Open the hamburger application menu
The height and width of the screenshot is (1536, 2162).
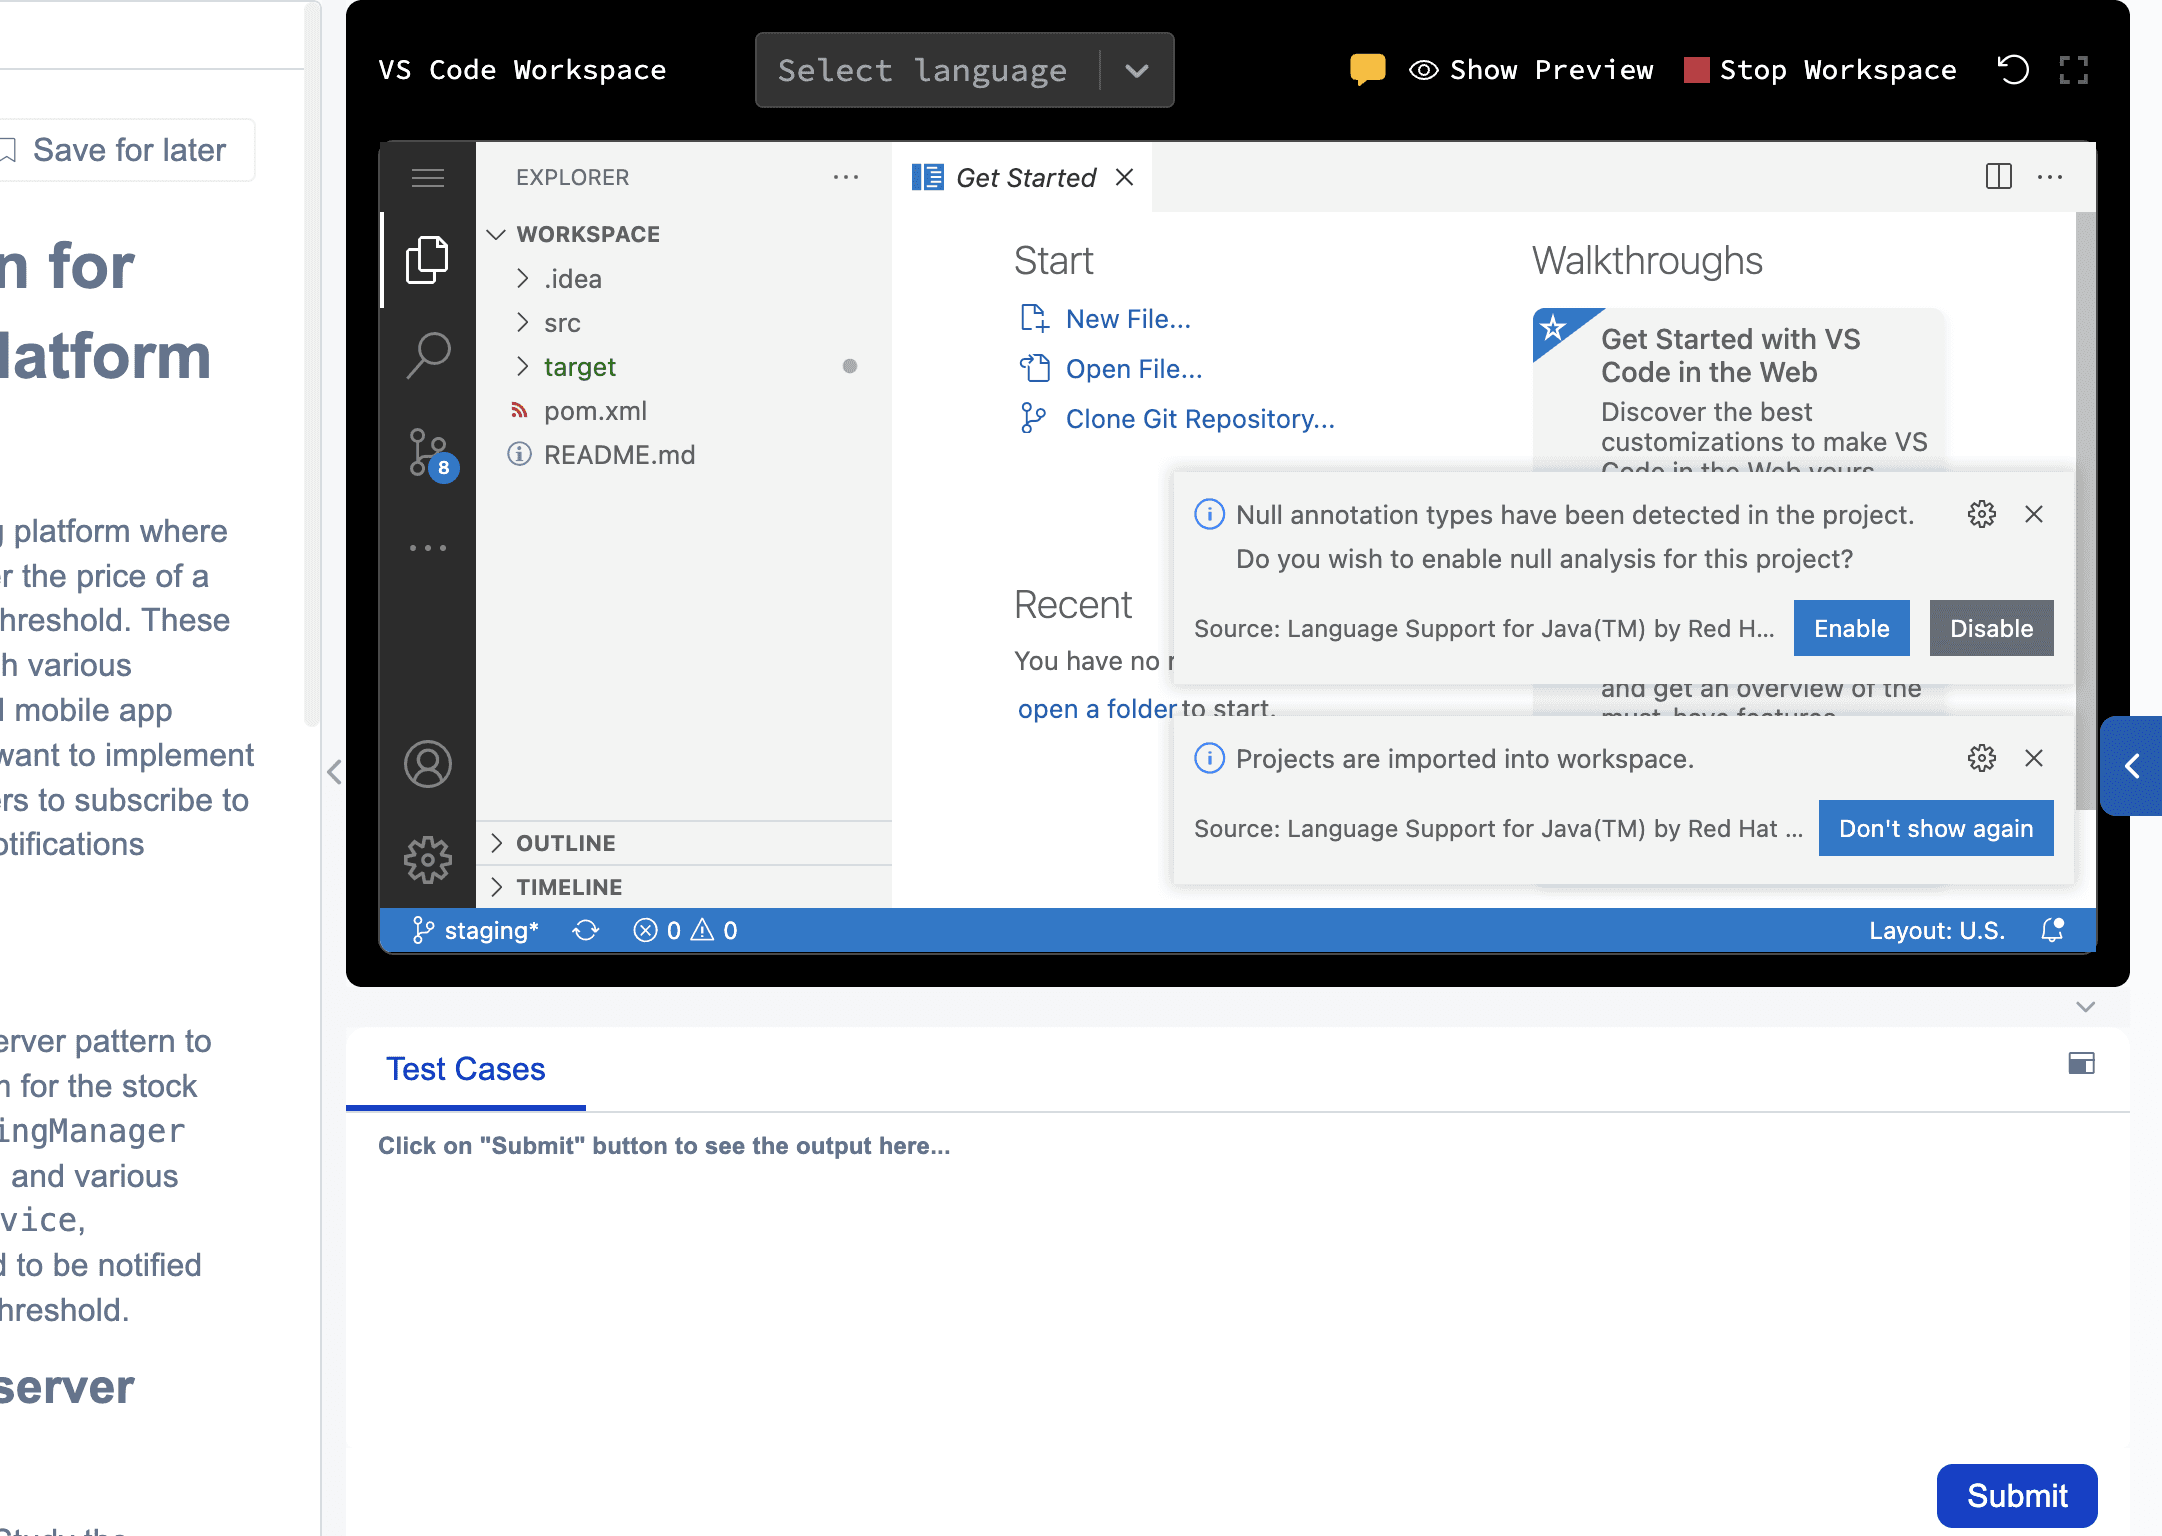point(428,178)
